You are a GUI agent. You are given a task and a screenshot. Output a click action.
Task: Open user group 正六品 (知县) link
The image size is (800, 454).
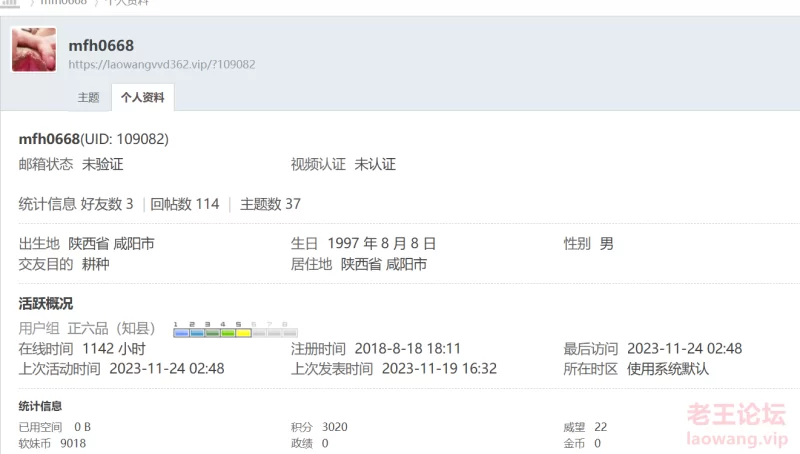(111, 328)
